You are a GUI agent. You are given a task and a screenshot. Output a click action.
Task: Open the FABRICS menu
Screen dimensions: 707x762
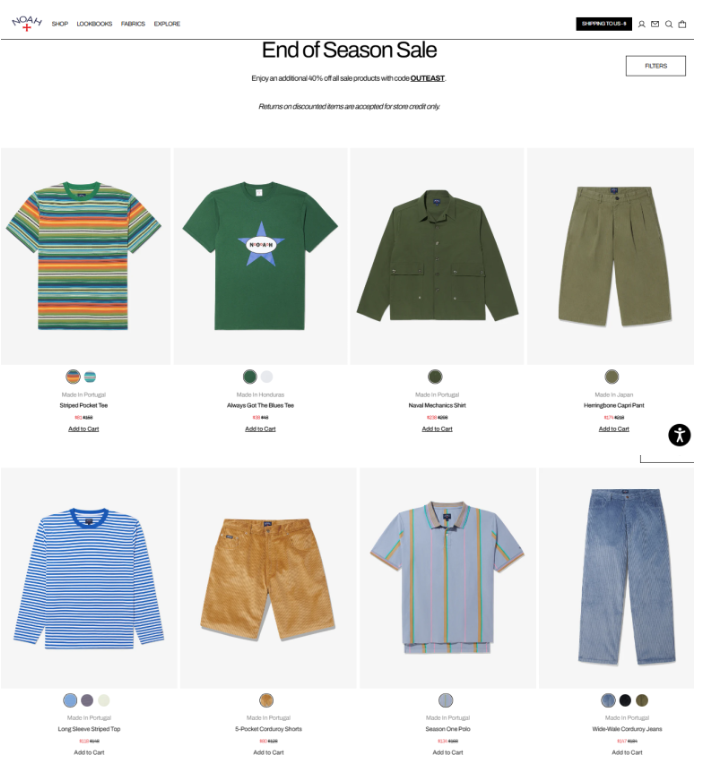pyautogui.click(x=133, y=24)
